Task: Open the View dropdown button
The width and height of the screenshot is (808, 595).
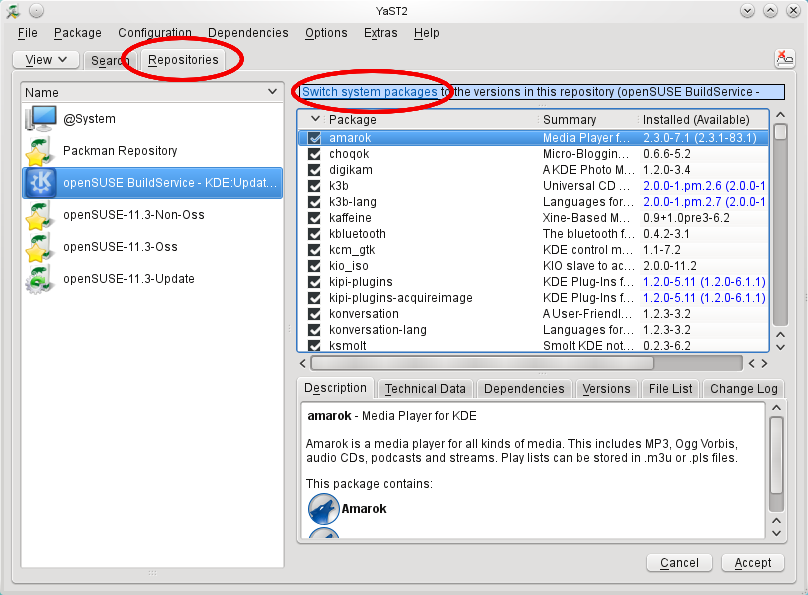Action: coord(46,60)
